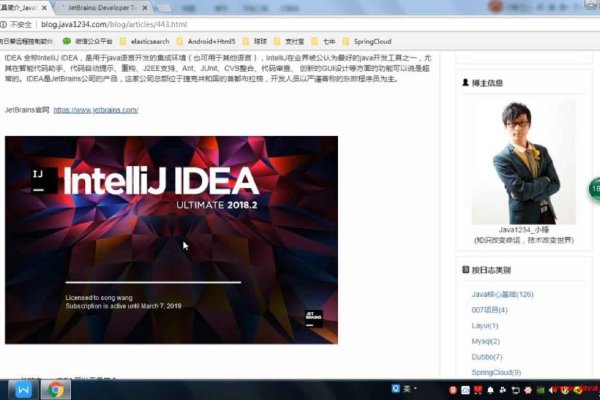Click the 博主信息 panel heading
Viewport: 600px width, 400px height.
[x=483, y=83]
